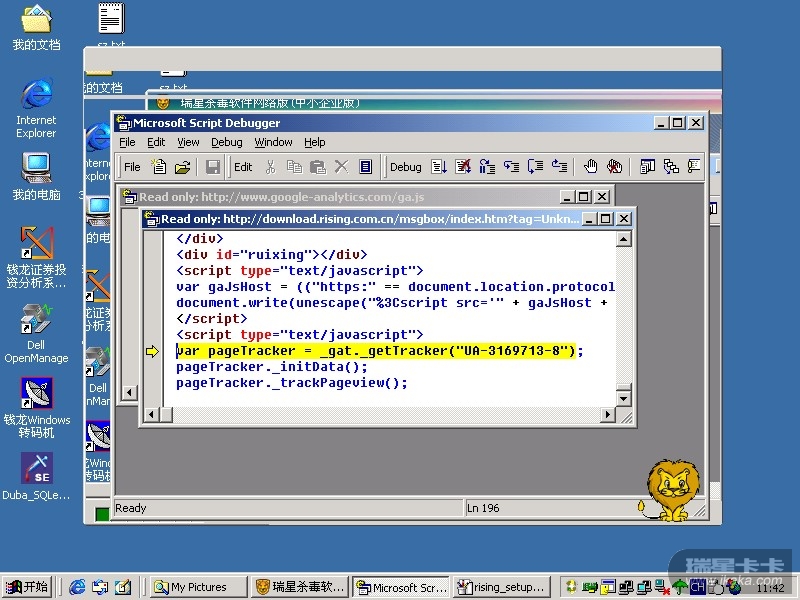The height and width of the screenshot is (600, 800).
Task: Step out of the current function
Action: tap(559, 166)
